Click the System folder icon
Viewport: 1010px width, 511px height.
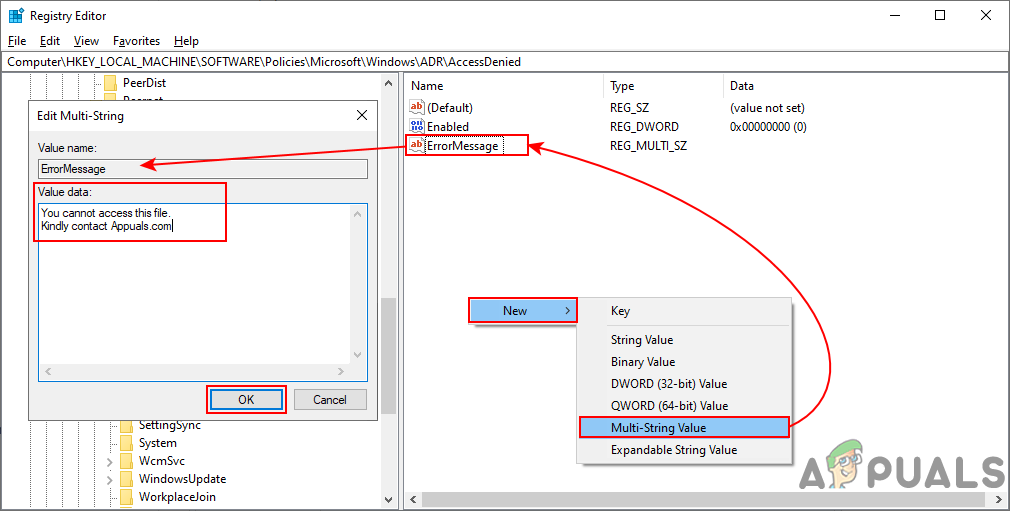126,443
